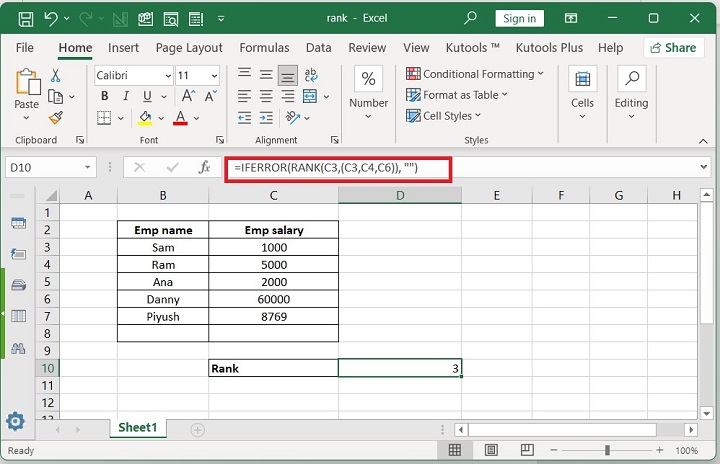This screenshot has width=720, height=464.
Task: Click the Sign in button
Action: (x=519, y=18)
